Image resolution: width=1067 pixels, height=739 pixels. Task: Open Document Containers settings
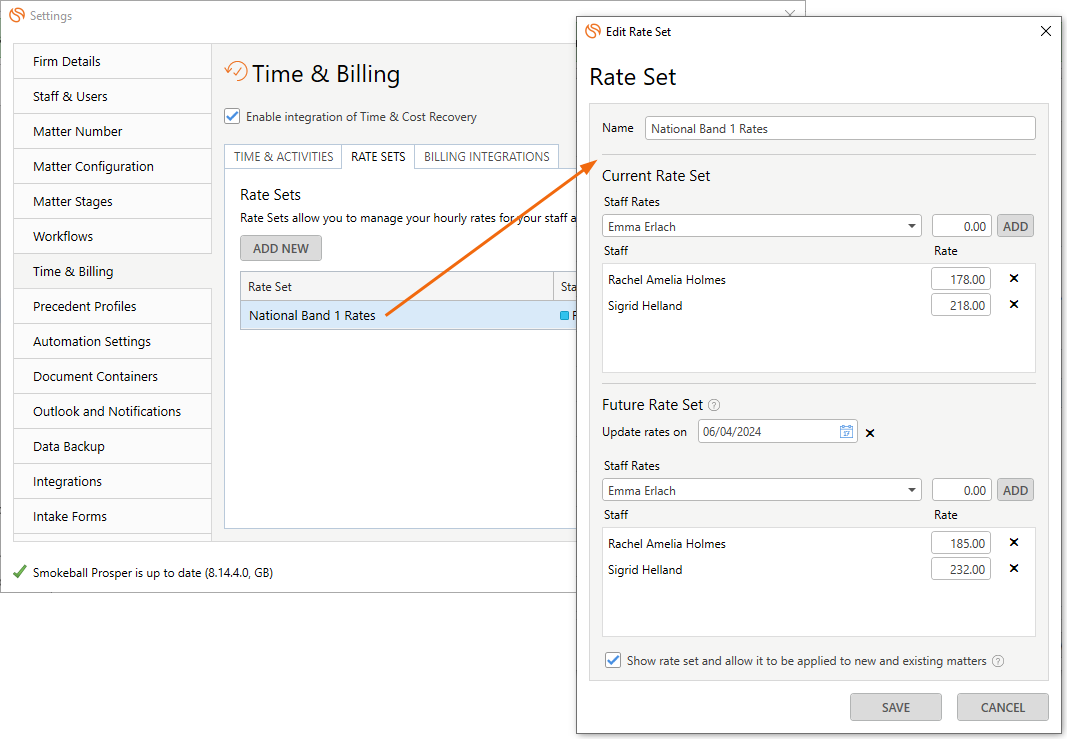click(x=112, y=376)
